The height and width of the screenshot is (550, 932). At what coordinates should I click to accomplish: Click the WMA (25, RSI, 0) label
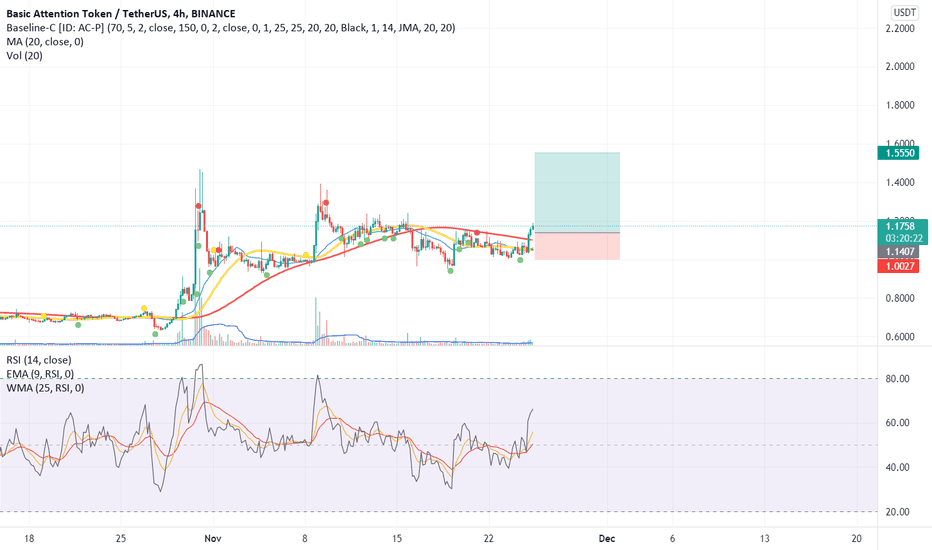[45, 388]
